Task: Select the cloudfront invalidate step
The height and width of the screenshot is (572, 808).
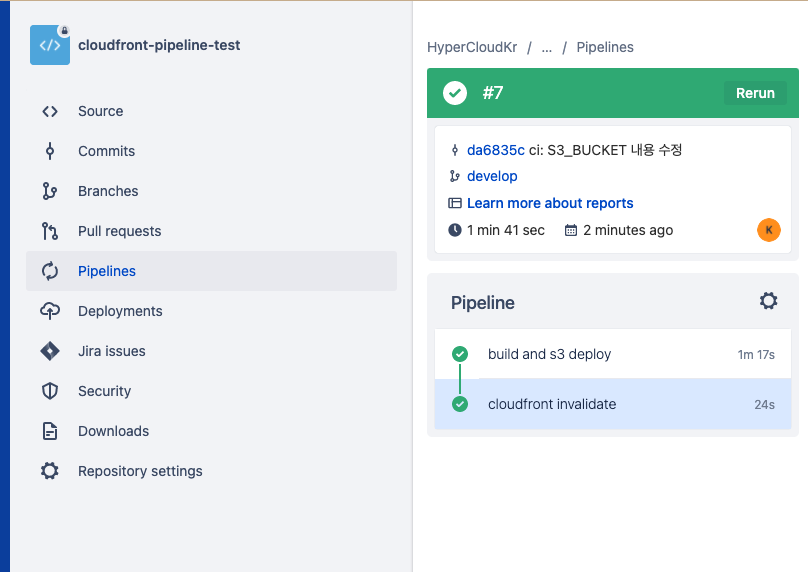Action: point(613,404)
